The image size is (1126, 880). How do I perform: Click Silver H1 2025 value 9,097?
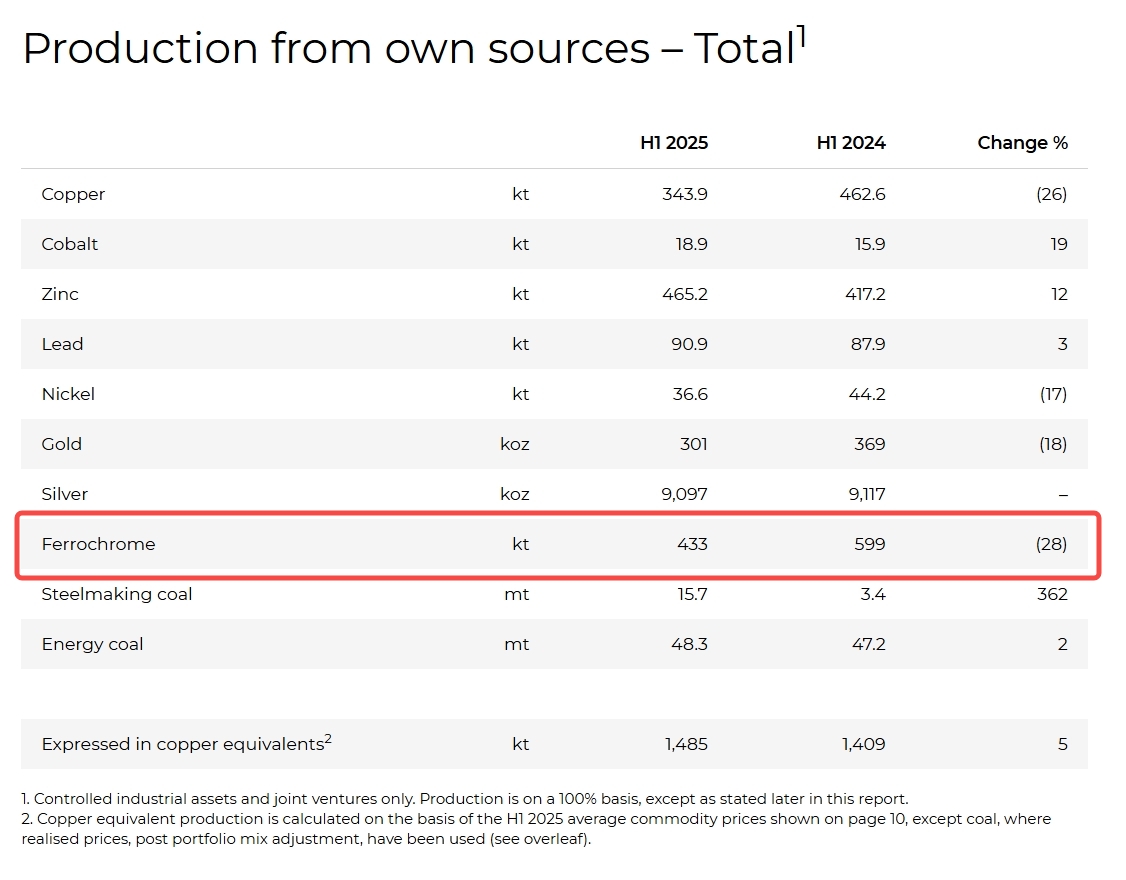tap(683, 494)
